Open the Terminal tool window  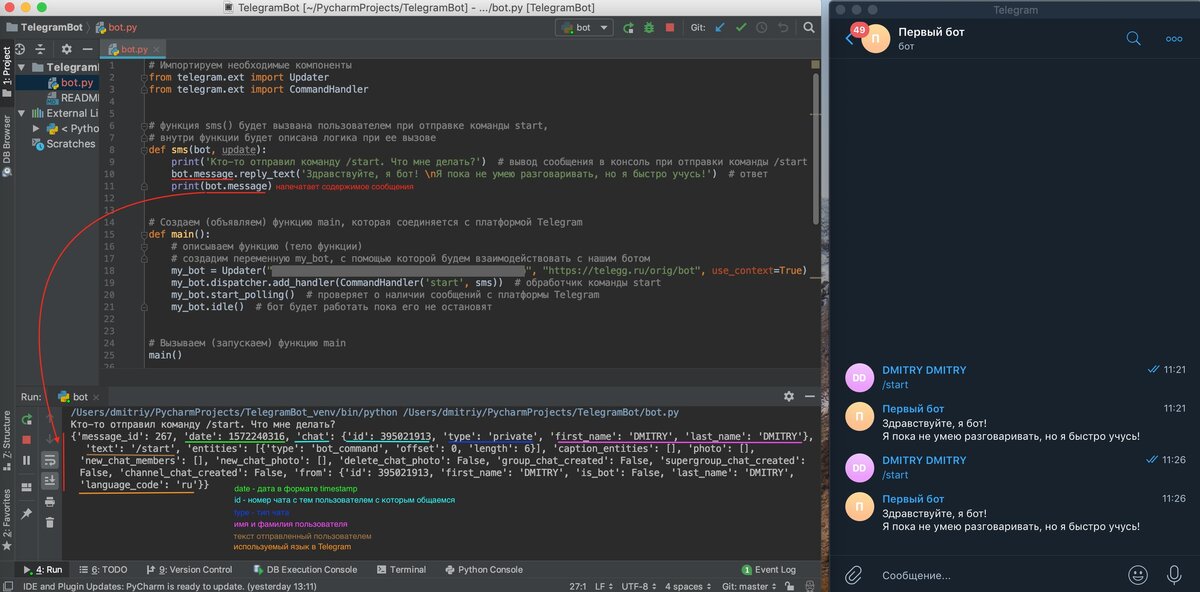(x=400, y=569)
